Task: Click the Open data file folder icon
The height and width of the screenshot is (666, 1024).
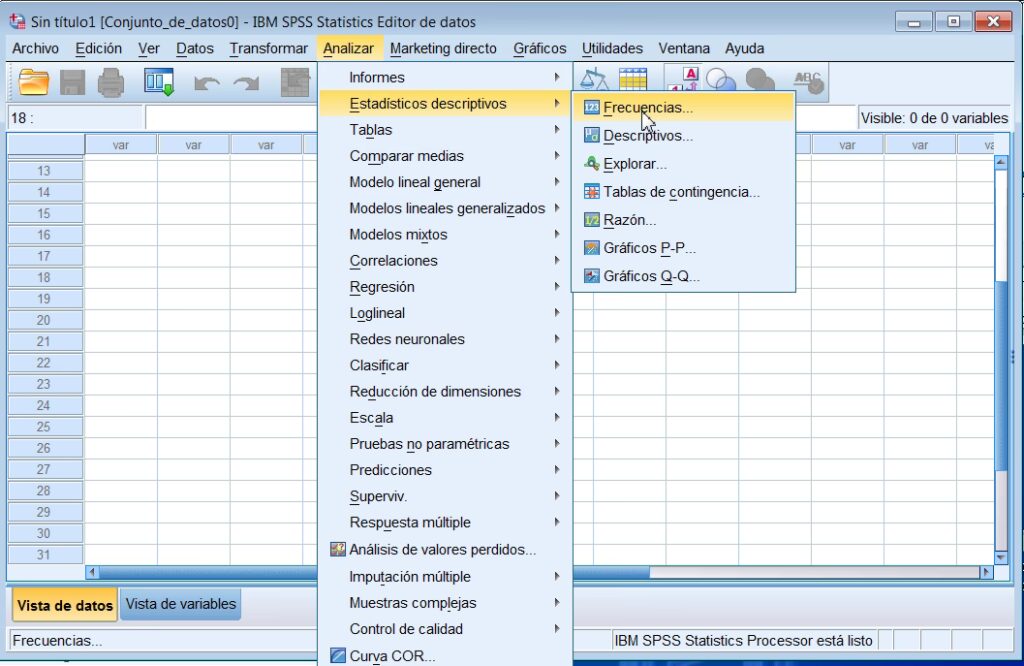Action: point(34,83)
